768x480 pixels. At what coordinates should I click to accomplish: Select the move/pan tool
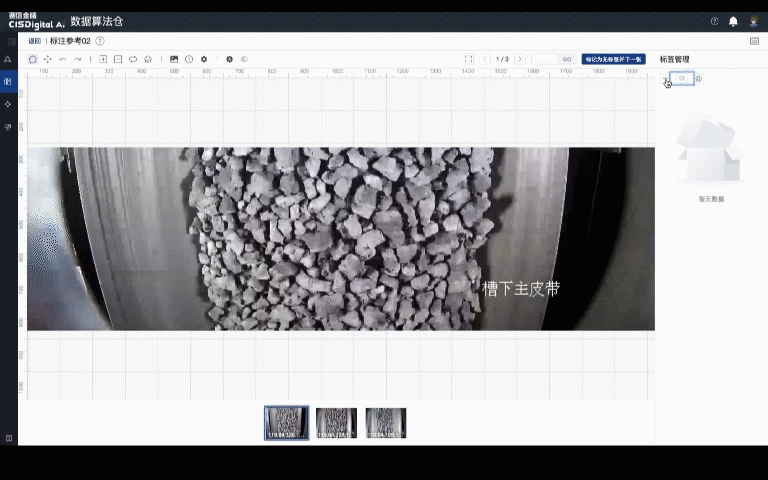47,59
